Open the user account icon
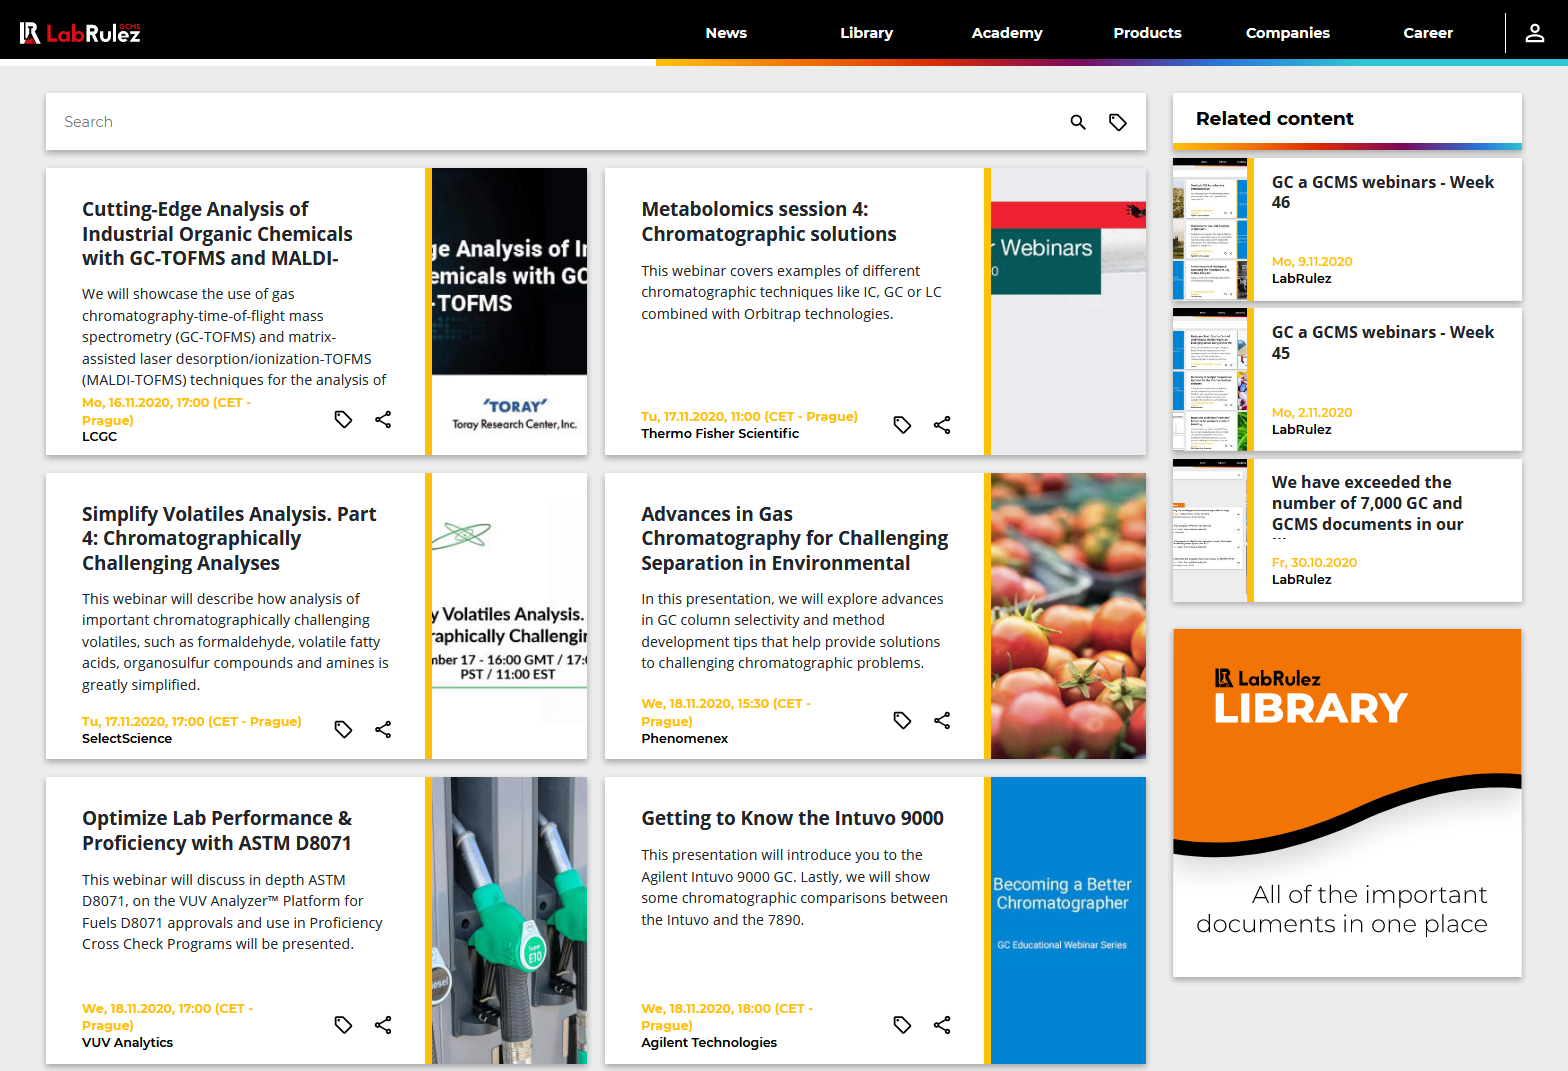 pyautogui.click(x=1534, y=33)
